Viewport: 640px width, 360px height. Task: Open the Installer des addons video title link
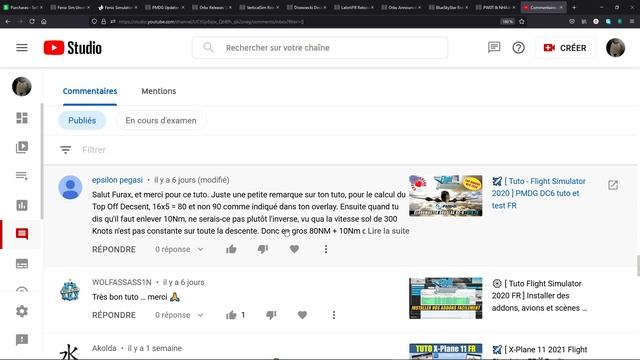(539, 296)
